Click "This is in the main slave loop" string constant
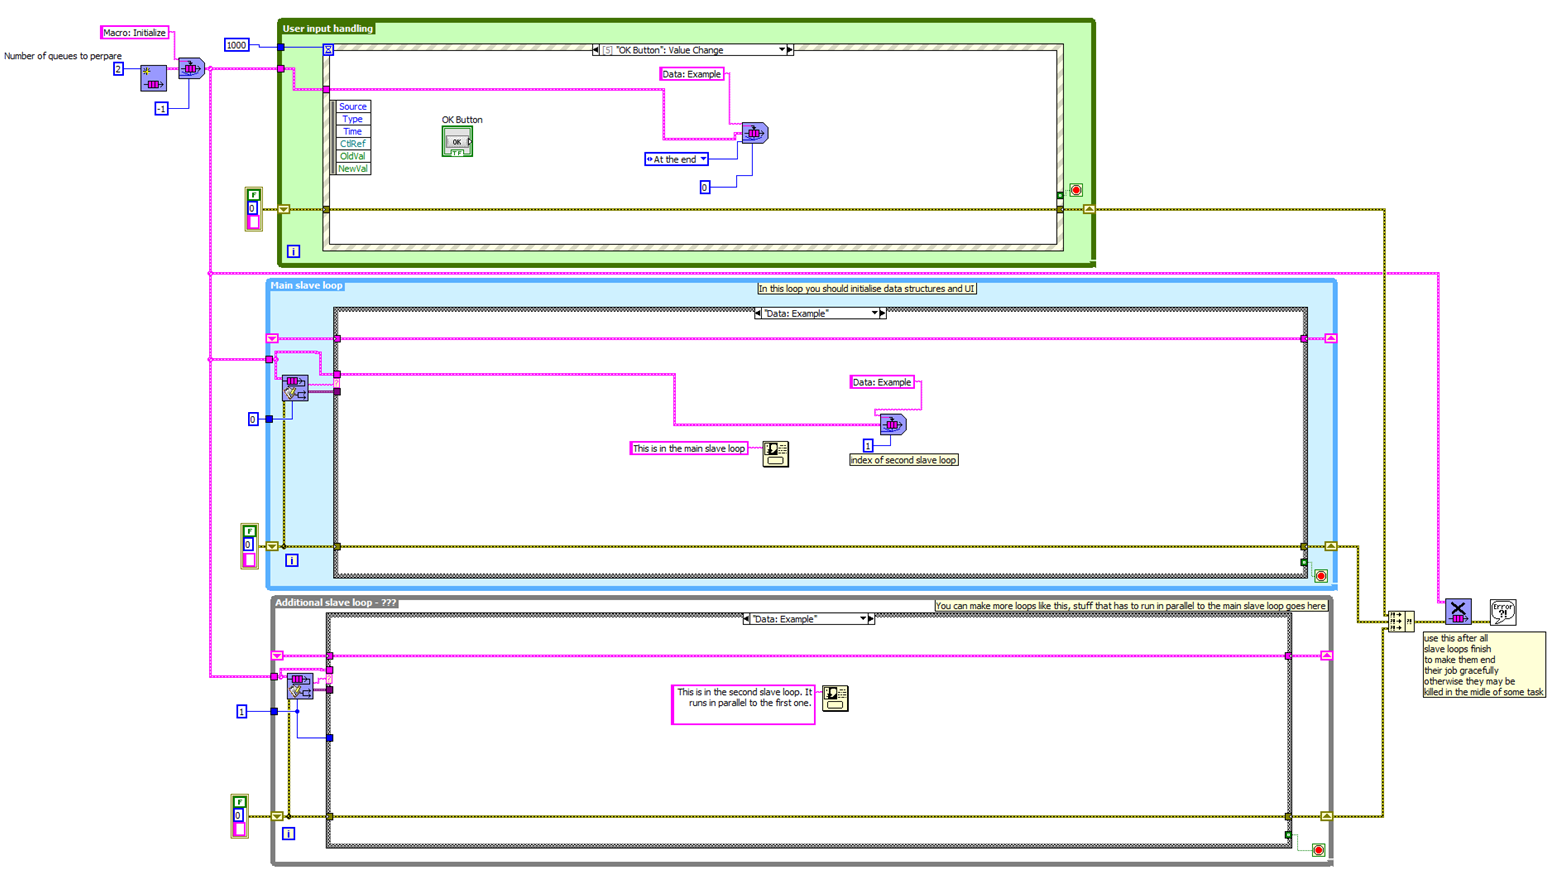The image size is (1547, 887). [x=689, y=448]
